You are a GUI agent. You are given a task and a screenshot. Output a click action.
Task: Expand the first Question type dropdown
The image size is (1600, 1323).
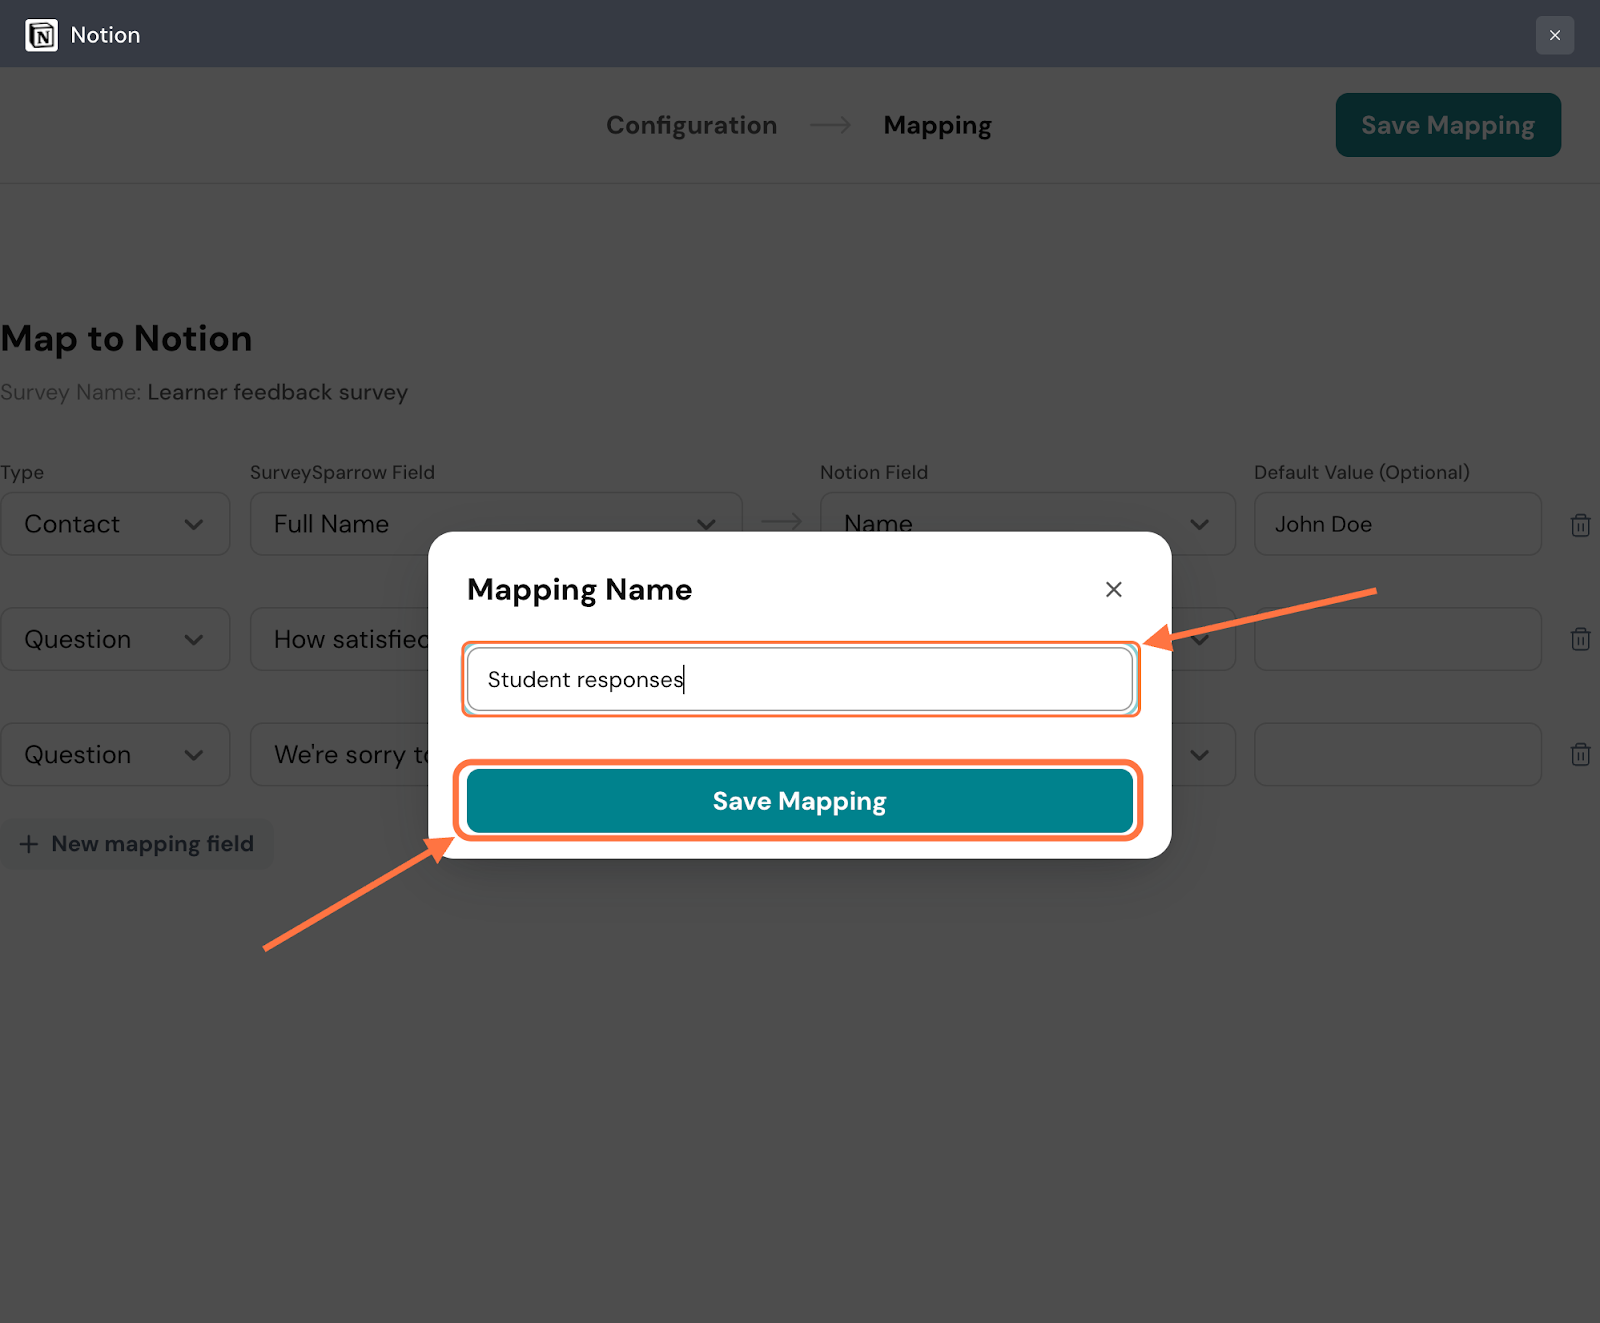tap(115, 639)
